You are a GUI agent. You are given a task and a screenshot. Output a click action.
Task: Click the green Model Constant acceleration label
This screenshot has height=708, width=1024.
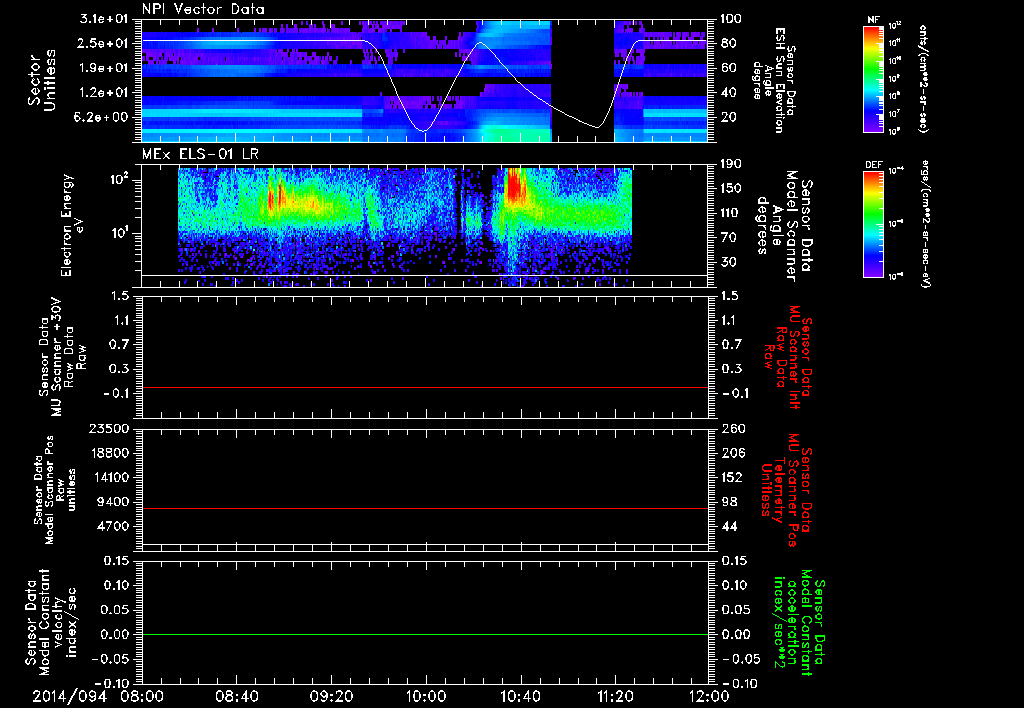point(800,625)
